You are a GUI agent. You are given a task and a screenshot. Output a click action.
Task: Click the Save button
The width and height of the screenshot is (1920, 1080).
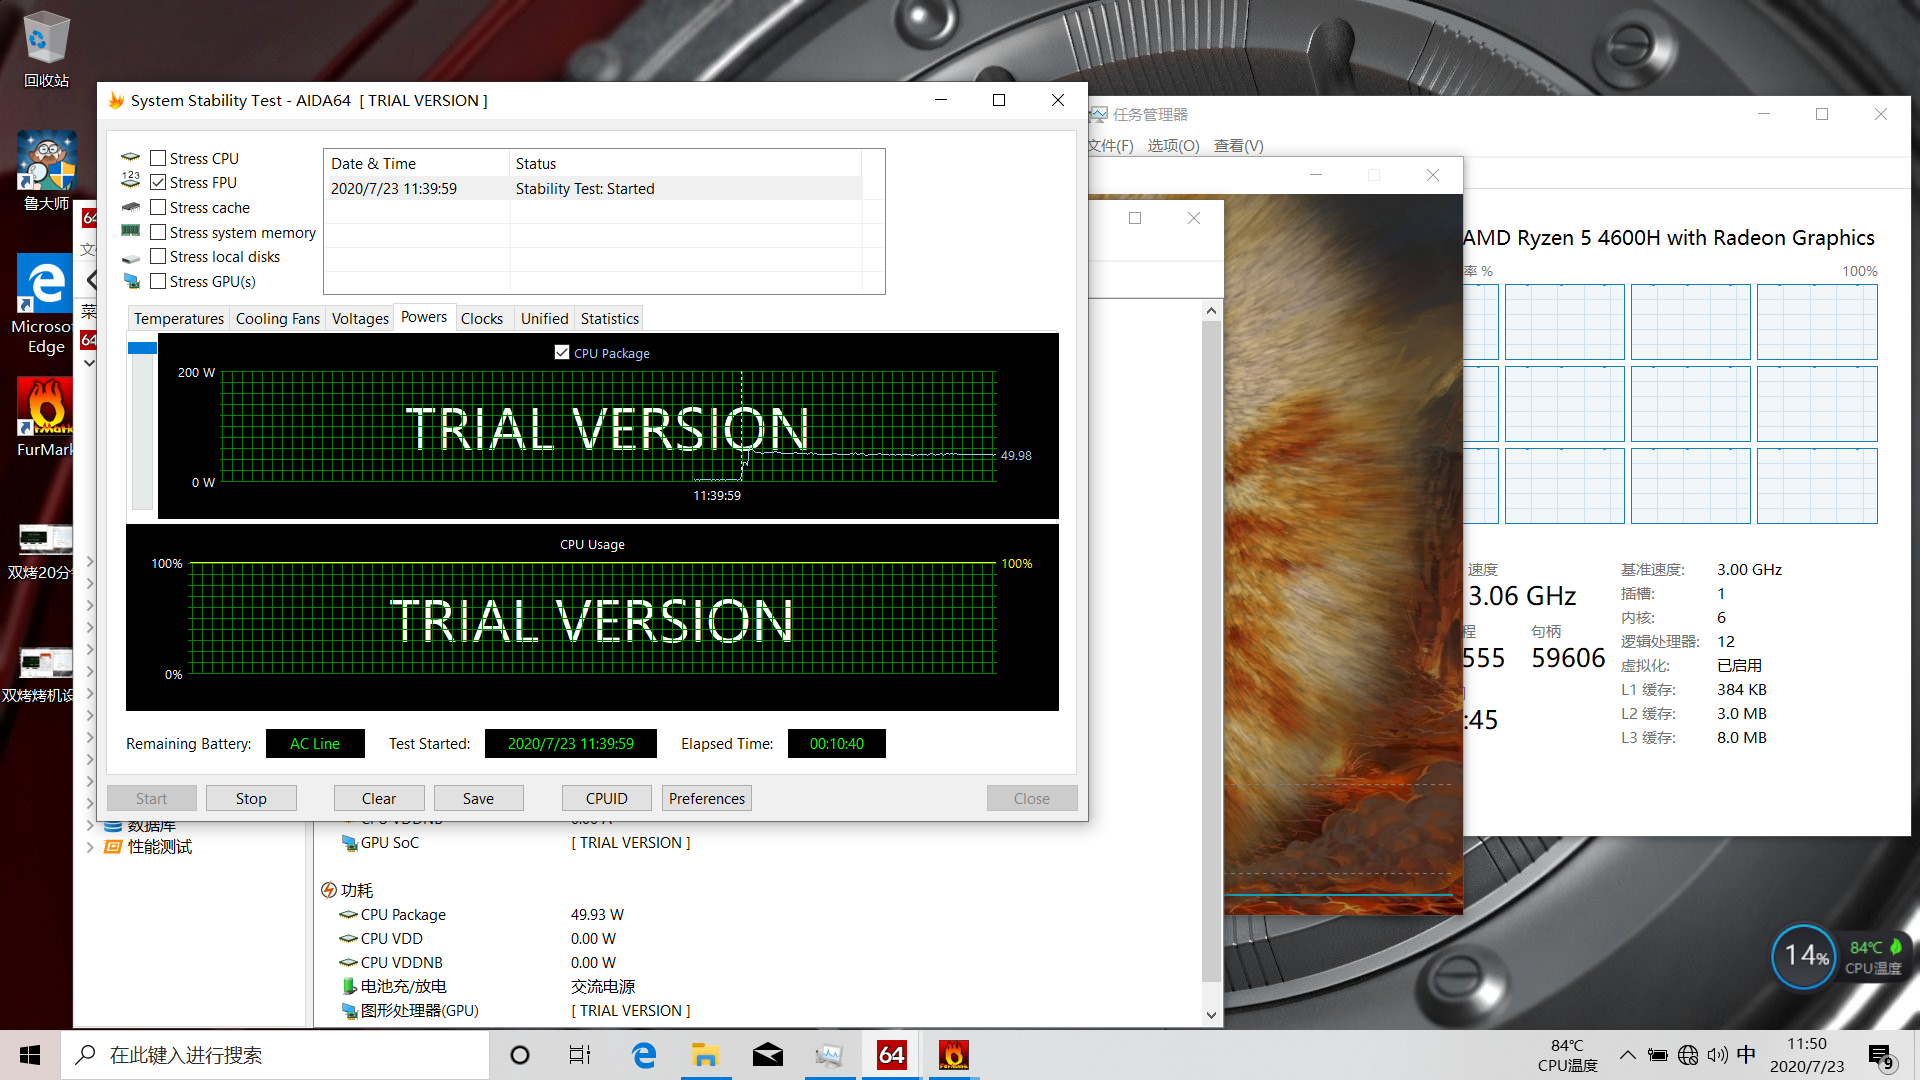(478, 798)
